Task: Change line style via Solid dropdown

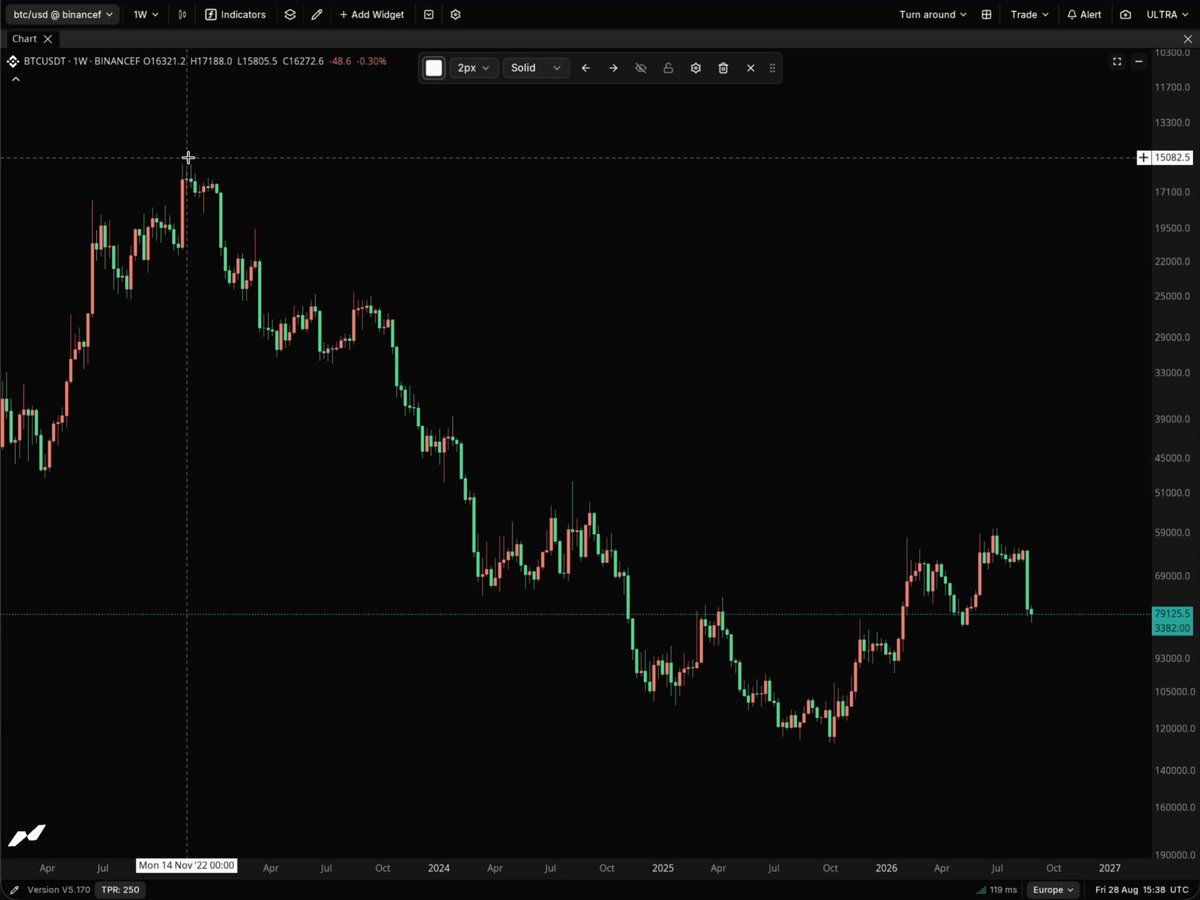Action: 536,68
